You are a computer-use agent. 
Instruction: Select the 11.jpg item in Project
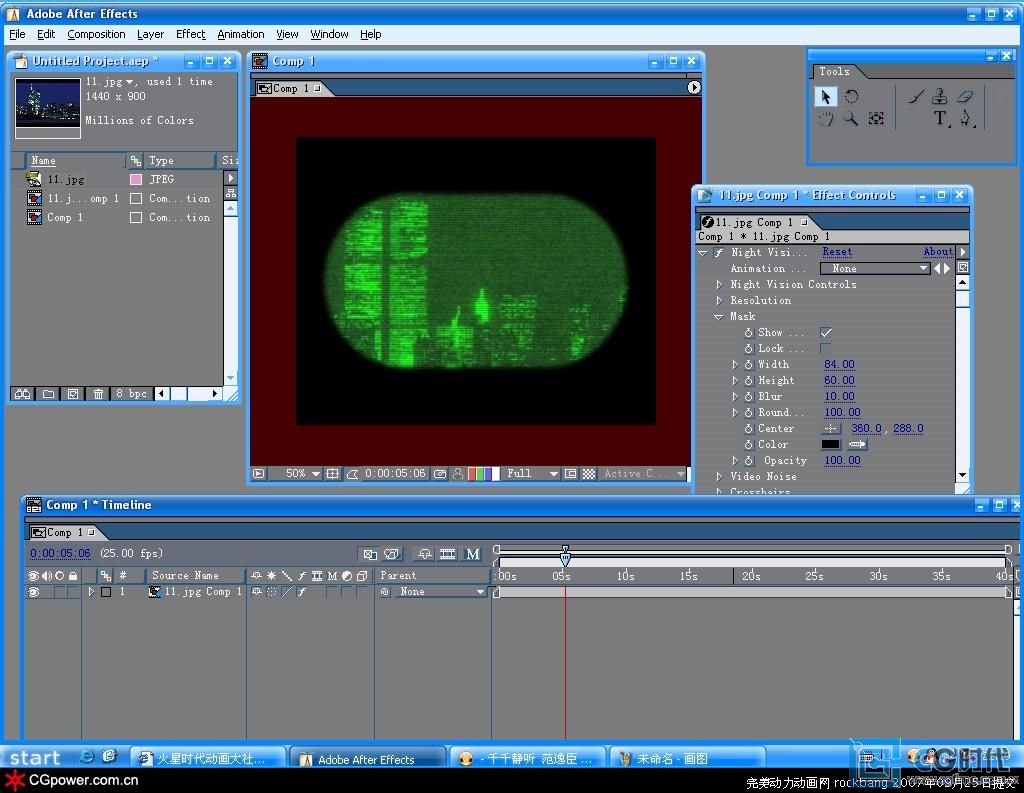[x=66, y=180]
